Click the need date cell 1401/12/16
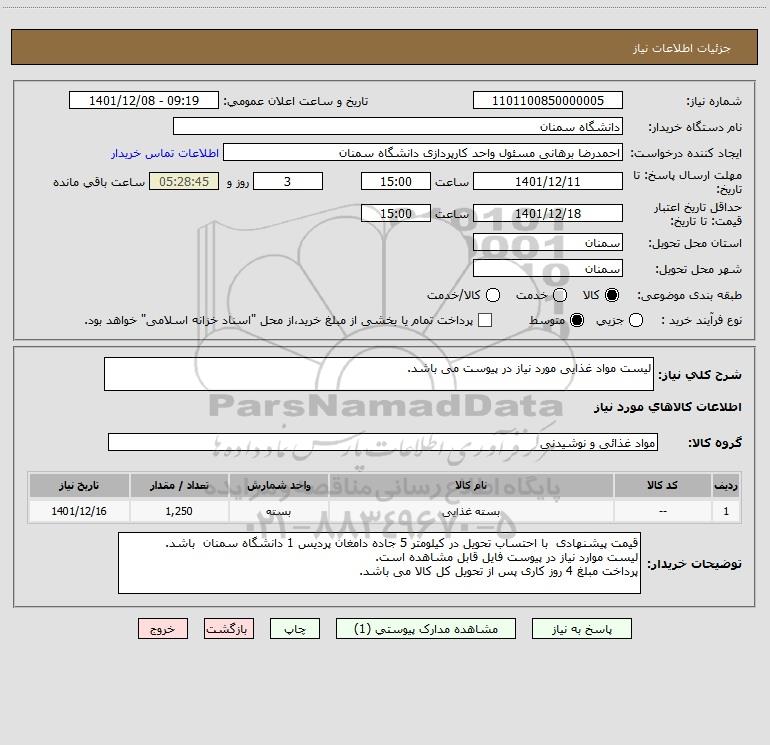The image size is (770, 745). (79, 511)
